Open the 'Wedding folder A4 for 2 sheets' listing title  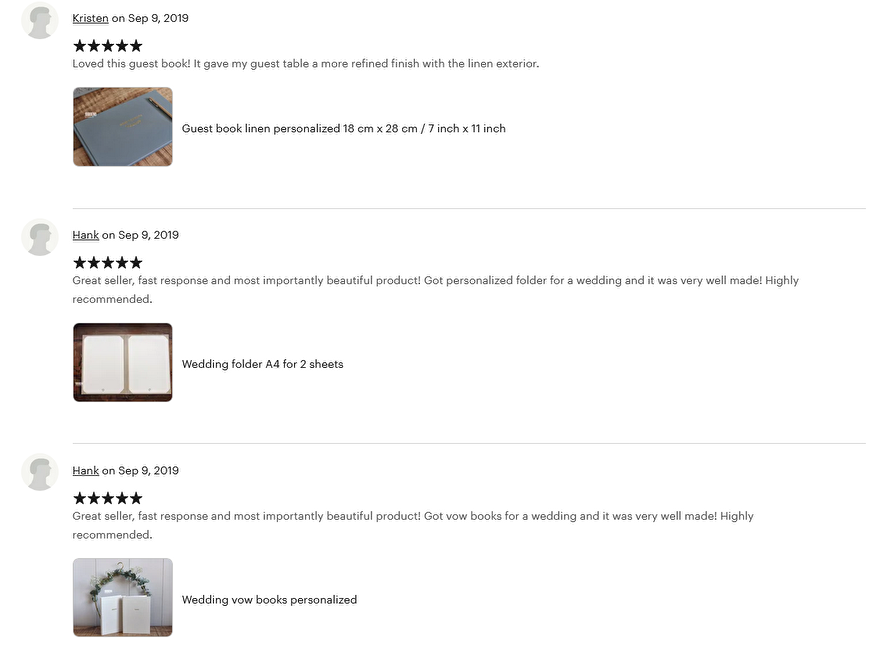tap(262, 364)
